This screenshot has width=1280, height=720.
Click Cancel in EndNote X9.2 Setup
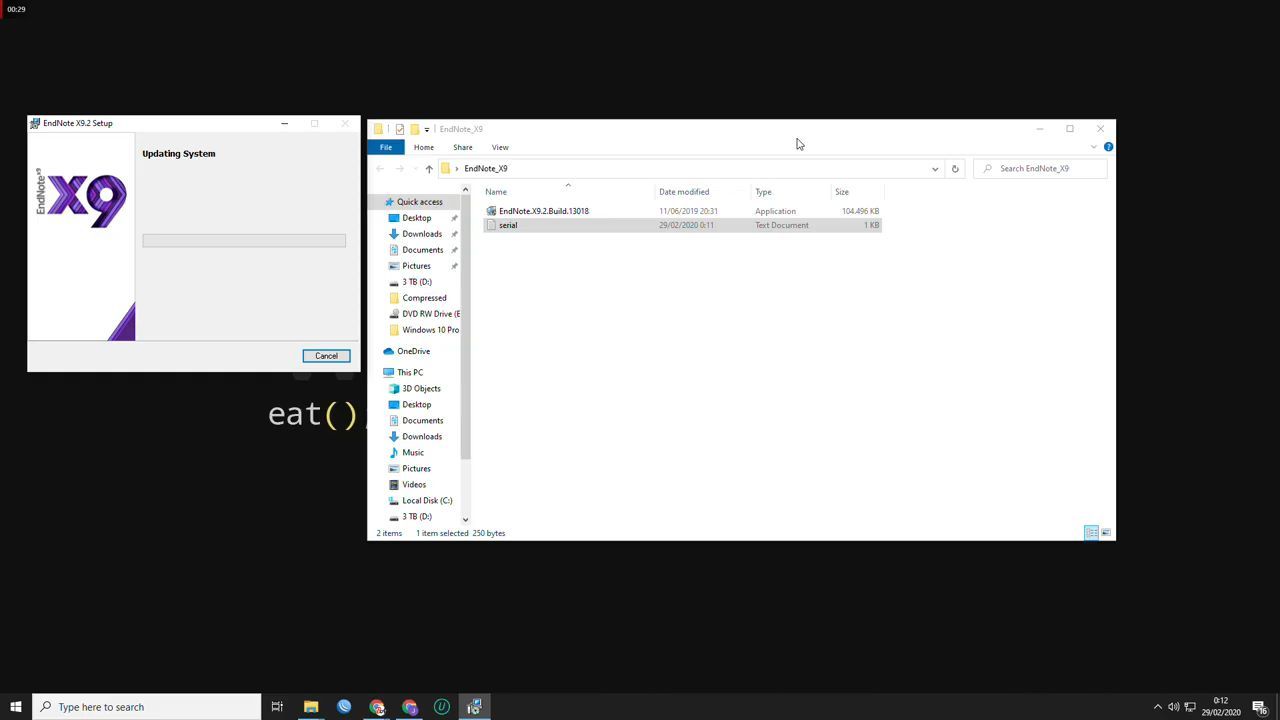click(x=326, y=356)
